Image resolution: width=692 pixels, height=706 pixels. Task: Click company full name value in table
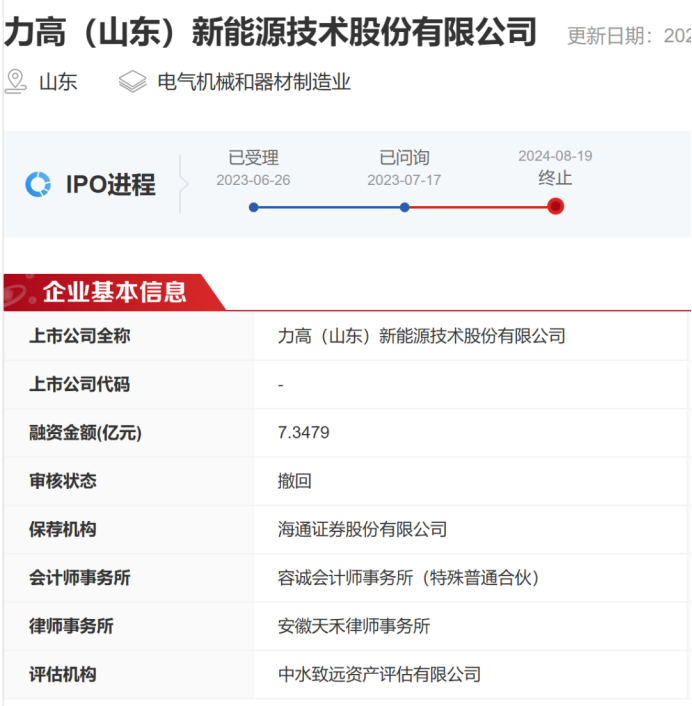click(421, 336)
